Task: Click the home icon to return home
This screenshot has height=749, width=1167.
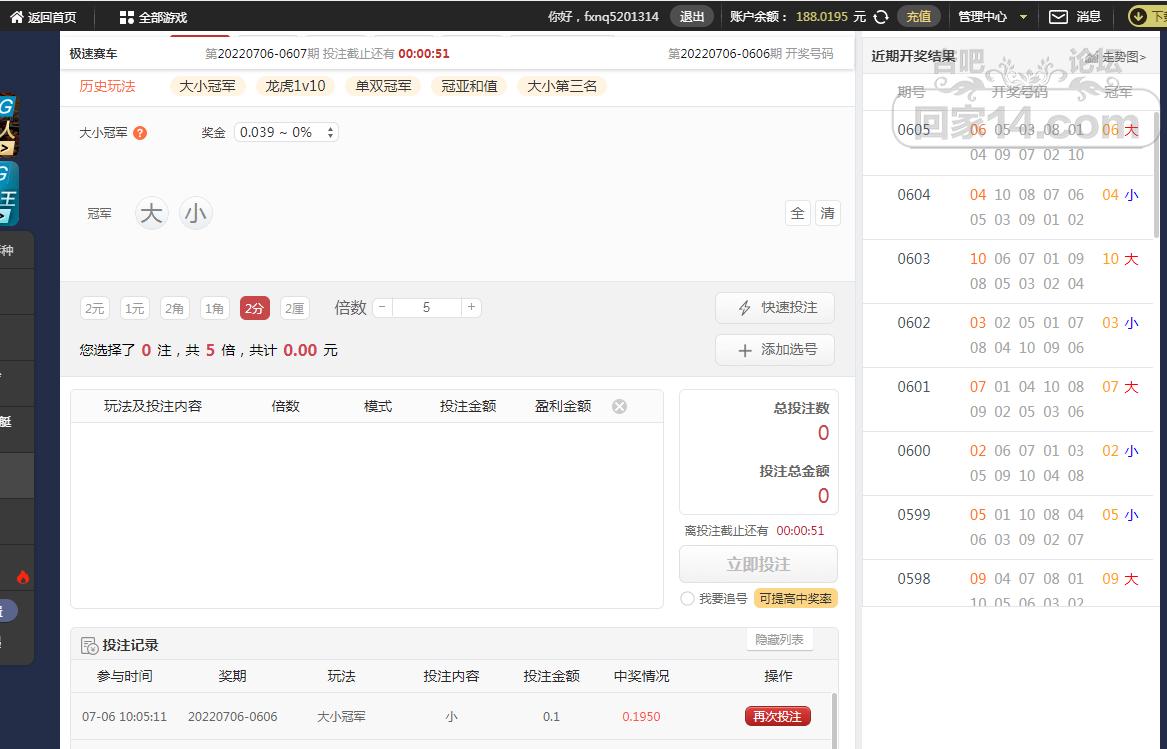Action: [x=16, y=16]
